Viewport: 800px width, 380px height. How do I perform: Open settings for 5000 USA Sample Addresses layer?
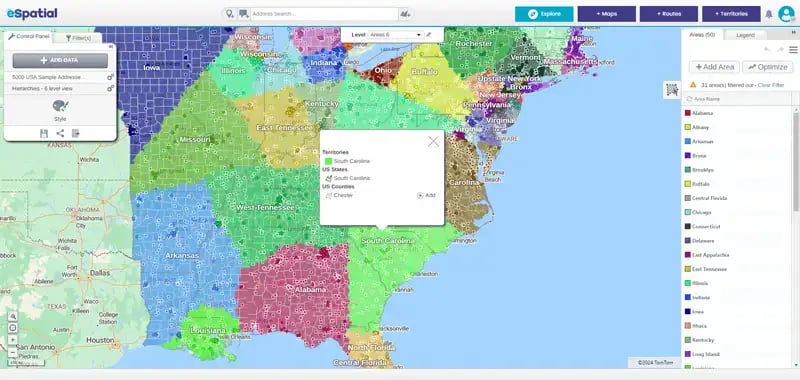tap(110, 77)
